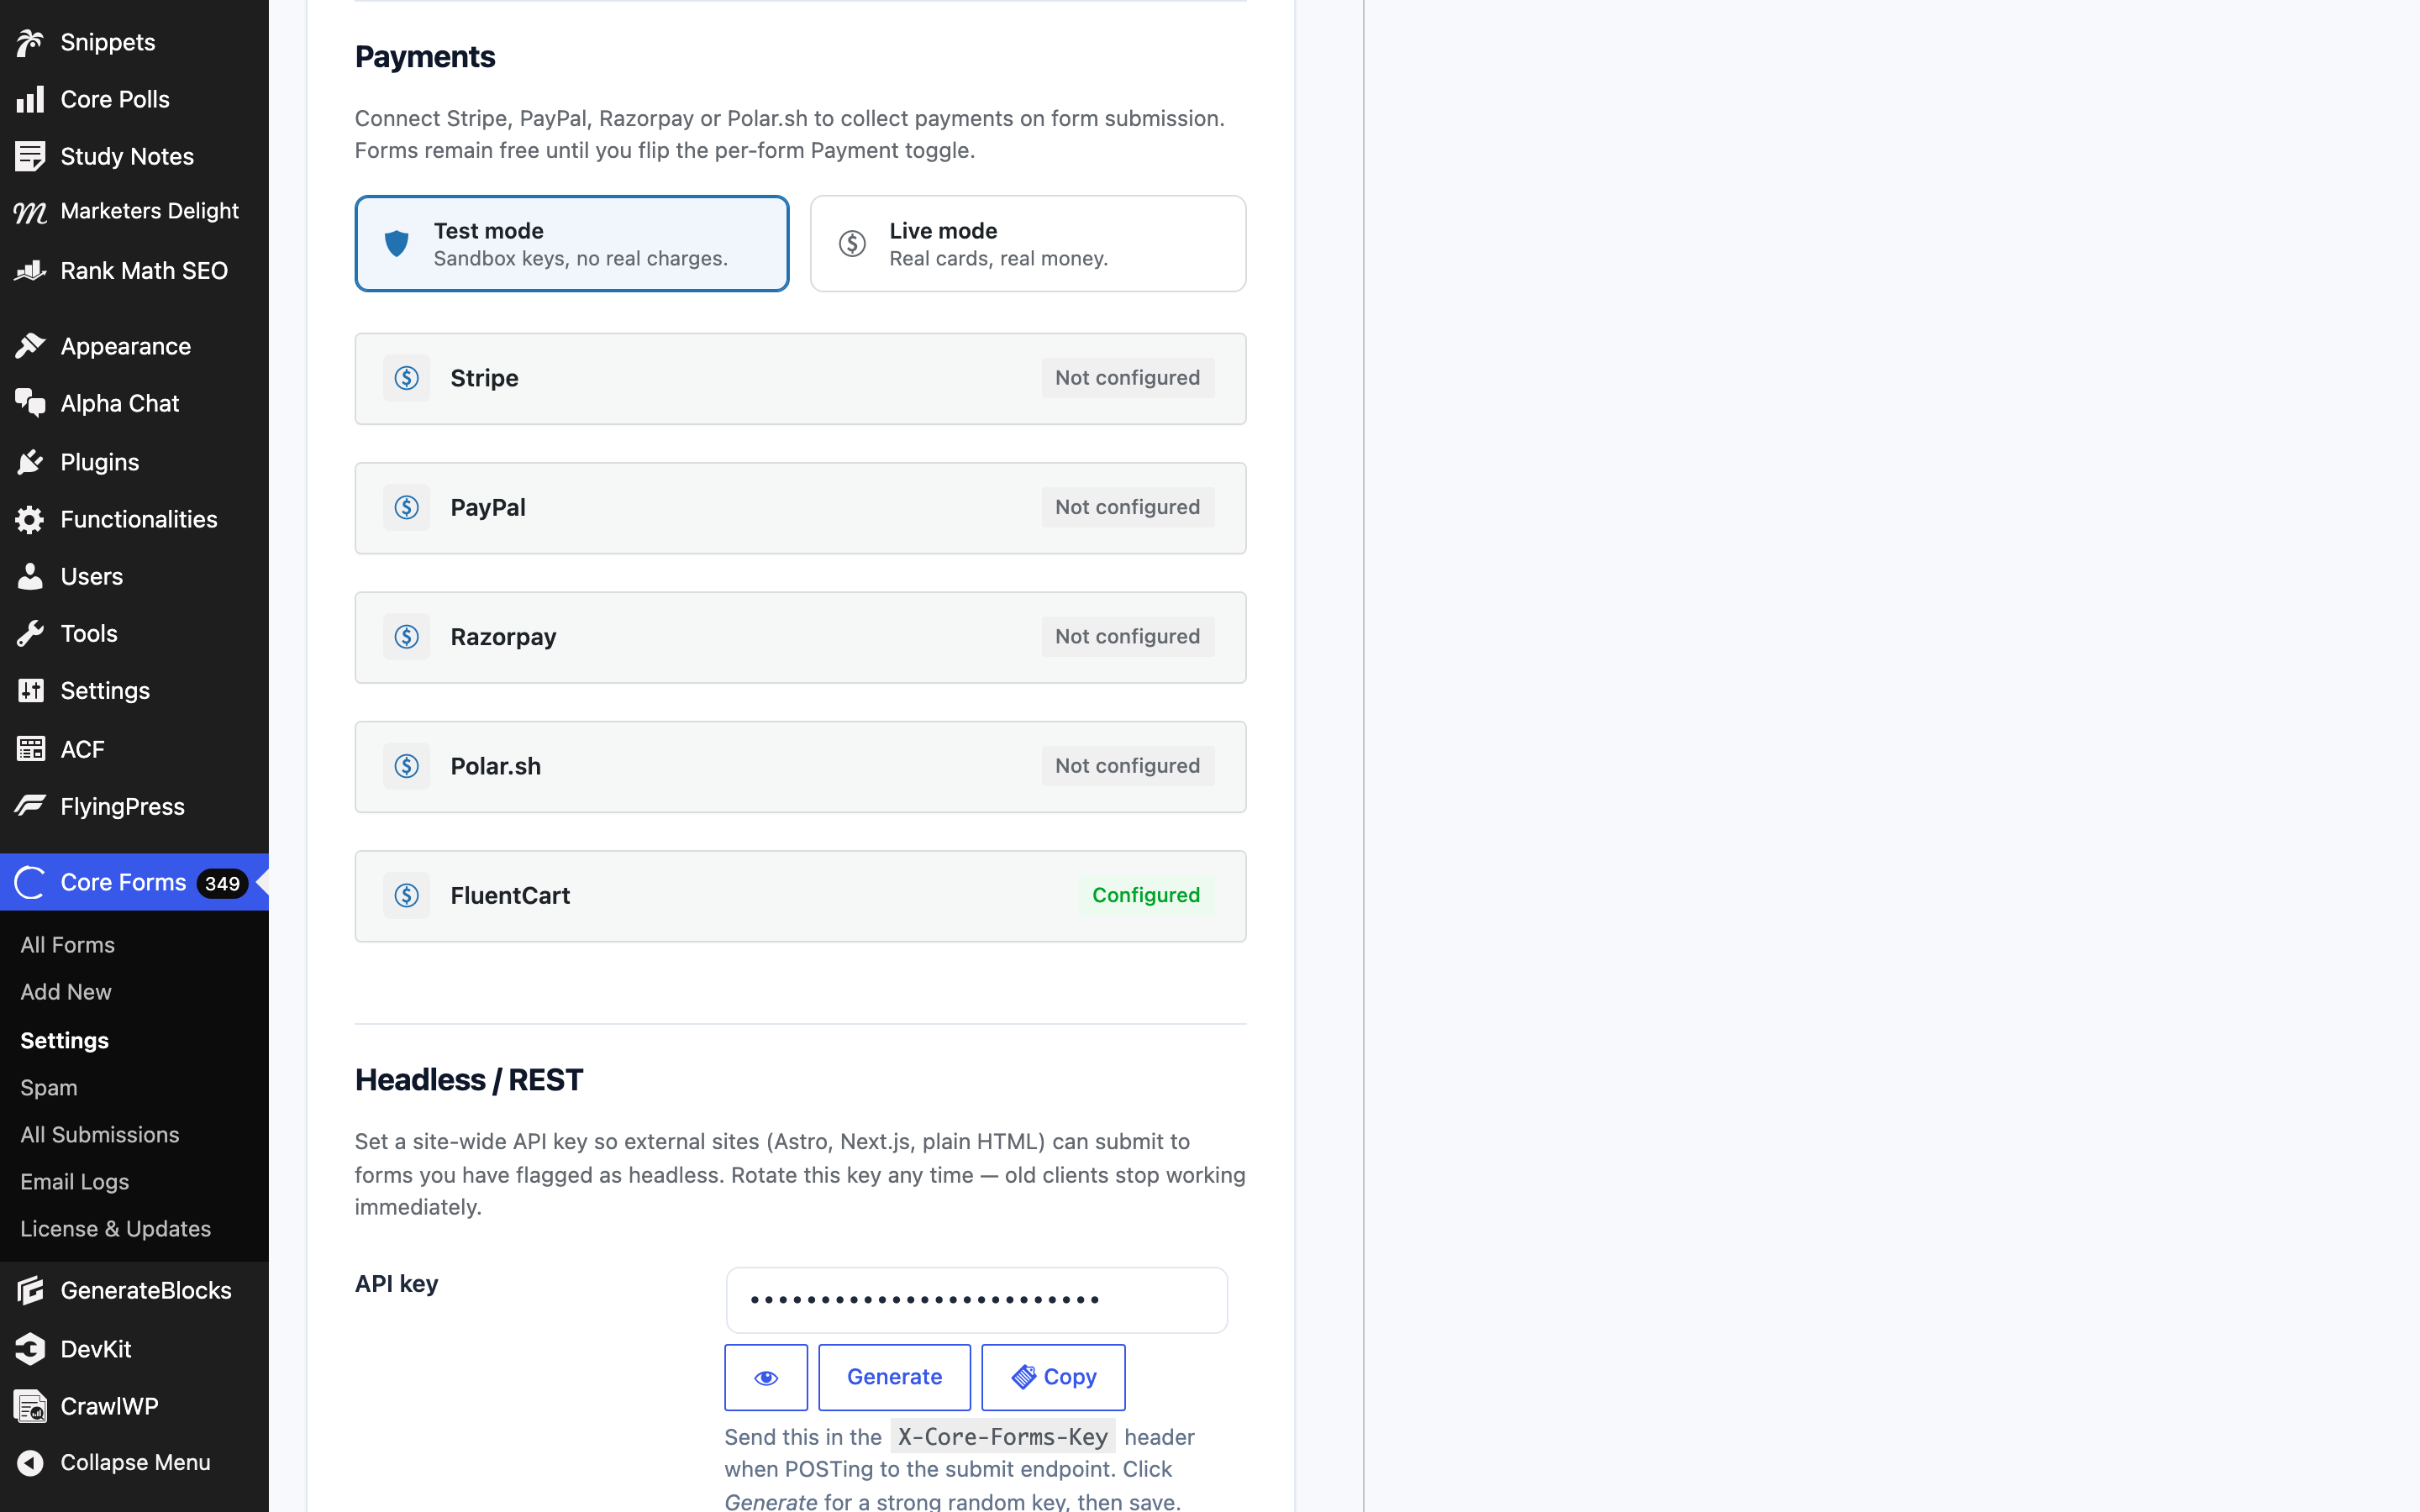
Task: Expand the Razorpay gateway row
Action: [x=800, y=637]
